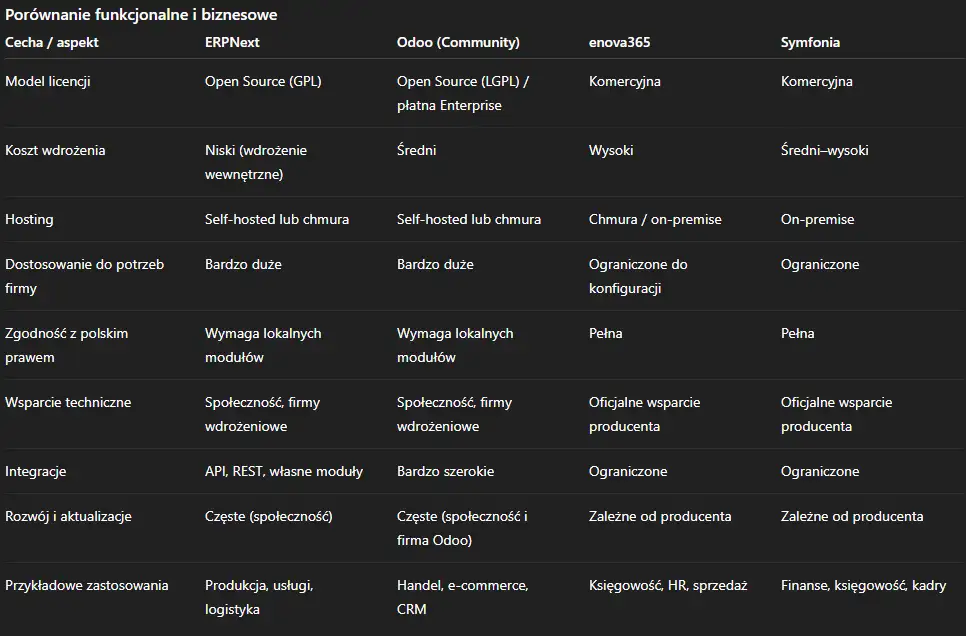Select the Odoo (Community) column header
The height and width of the screenshot is (636, 966).
[x=458, y=43]
